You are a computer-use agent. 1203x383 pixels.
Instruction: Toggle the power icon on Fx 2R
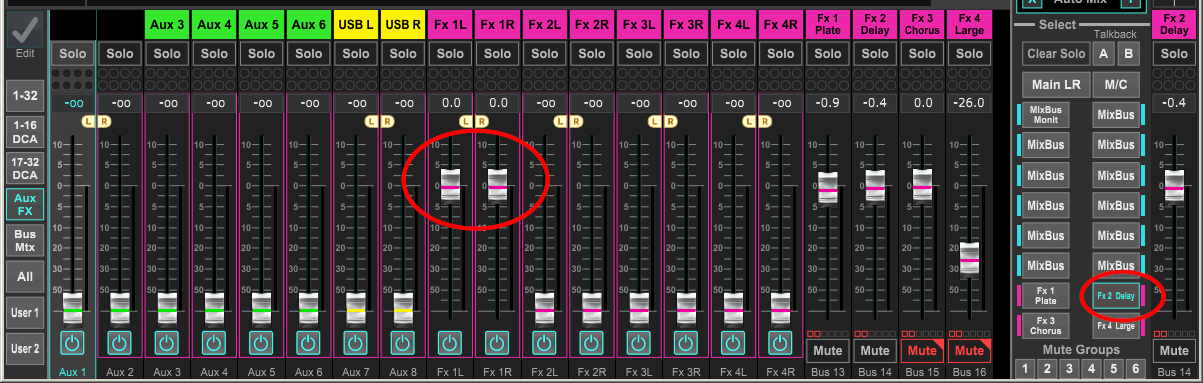coord(591,344)
